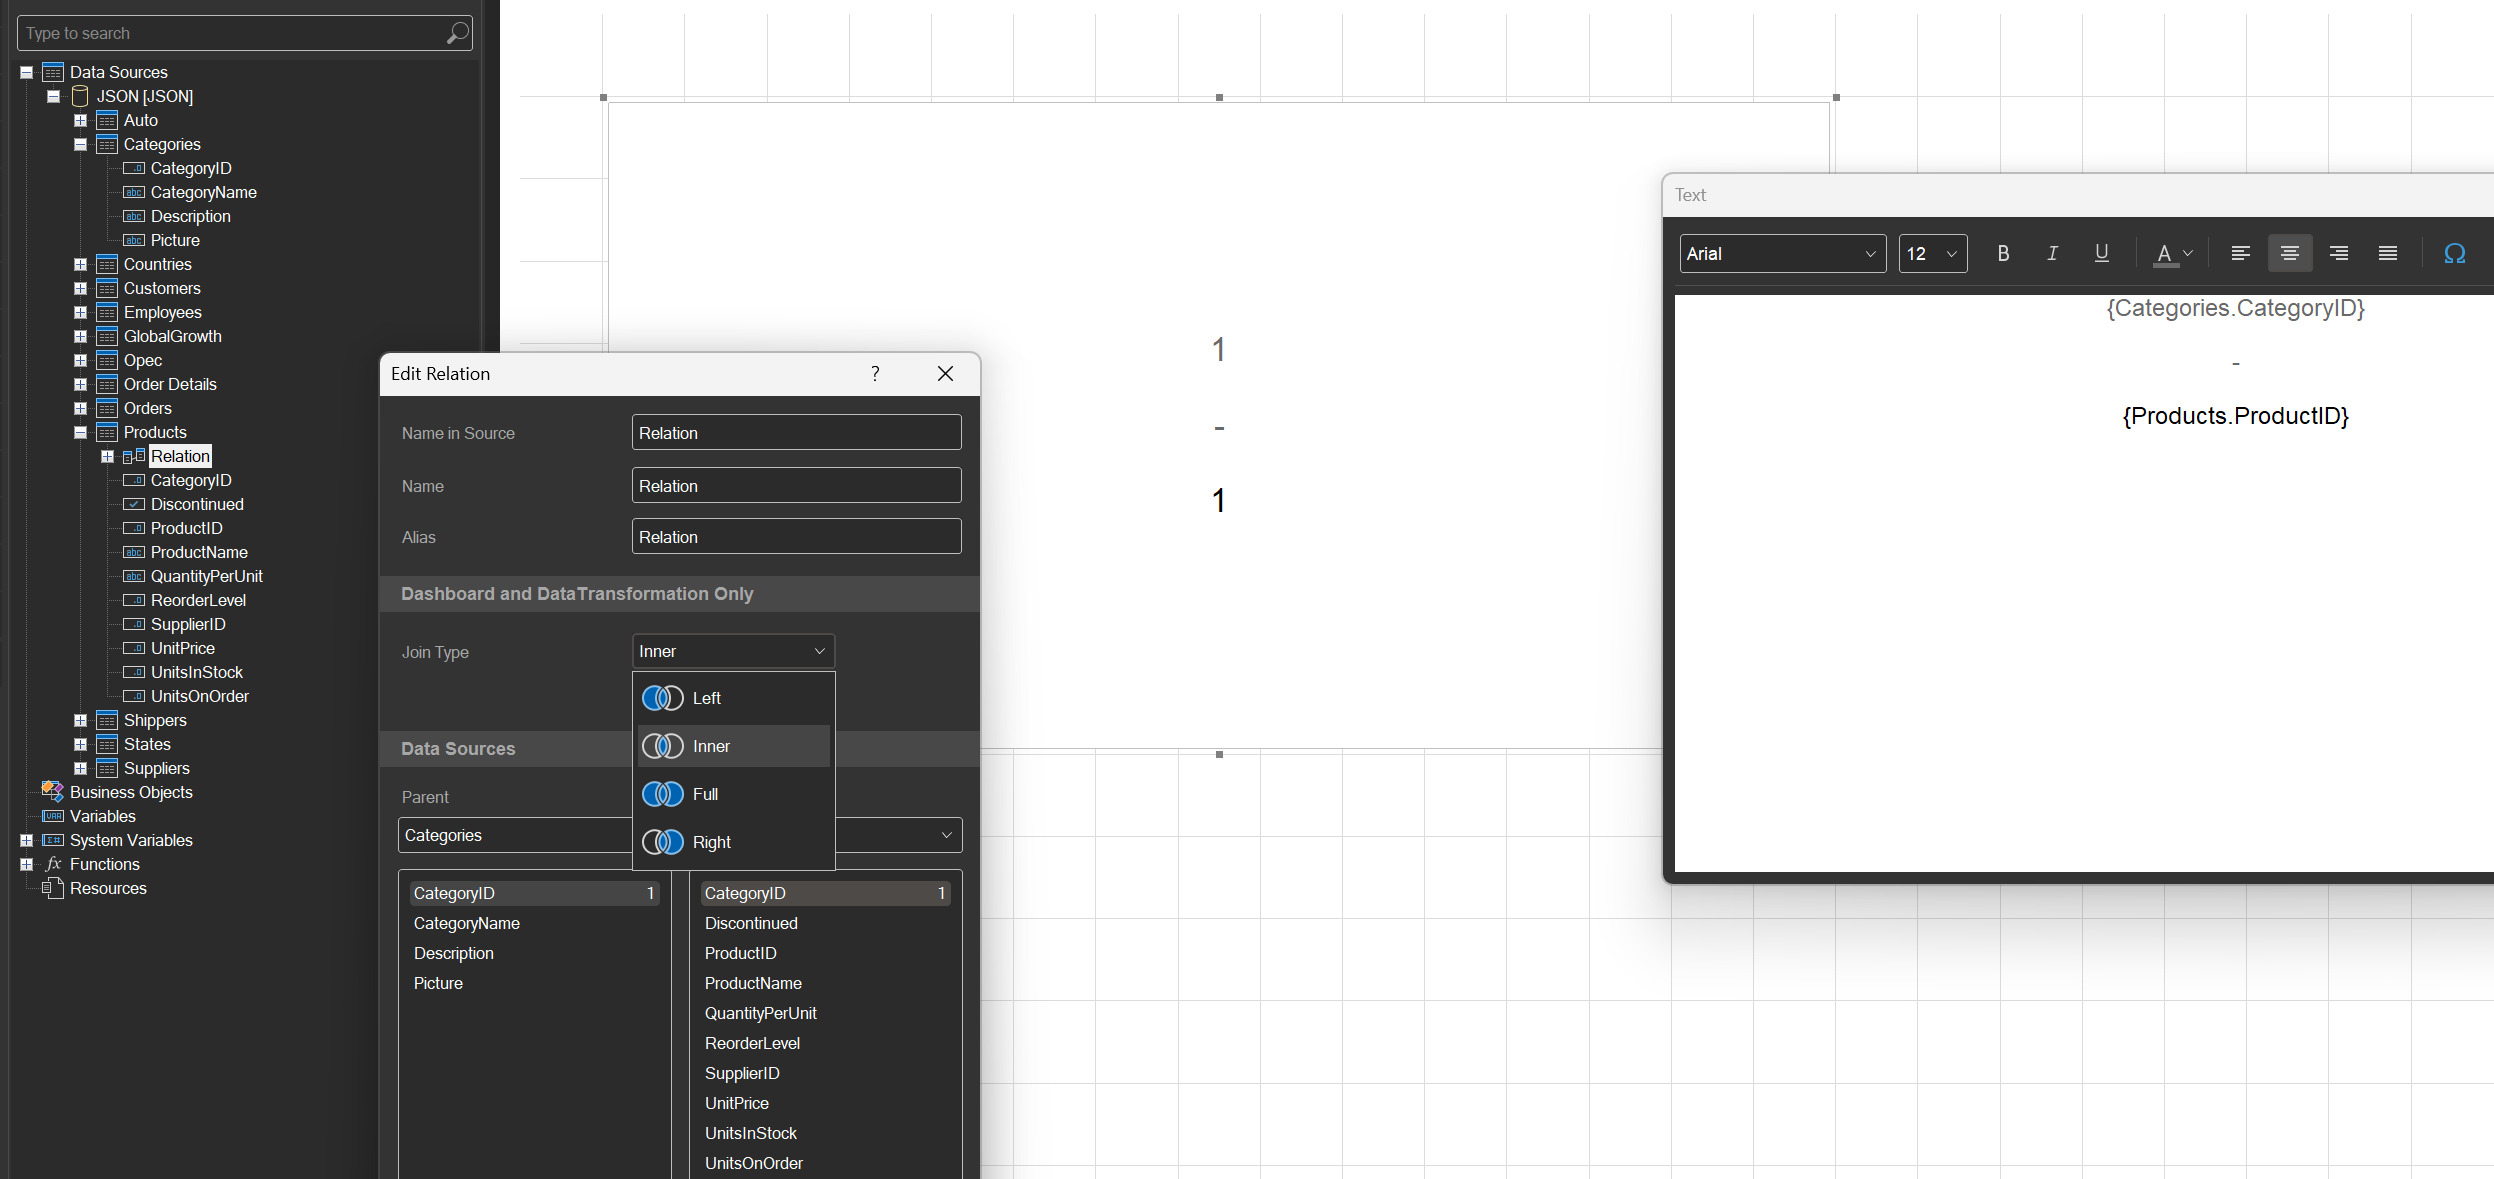Click the JSON database icon
Viewport: 2494px width, 1179px height.
pos(80,96)
